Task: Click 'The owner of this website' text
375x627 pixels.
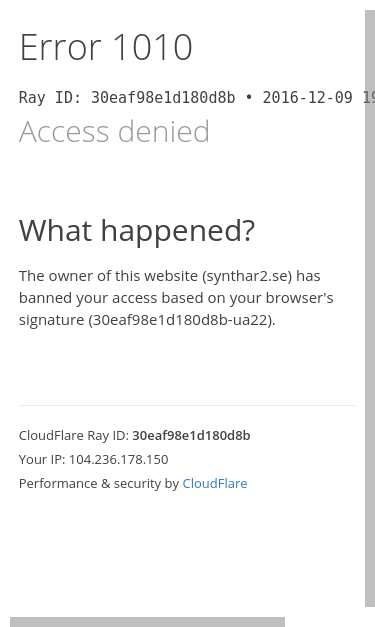Action: click(108, 276)
